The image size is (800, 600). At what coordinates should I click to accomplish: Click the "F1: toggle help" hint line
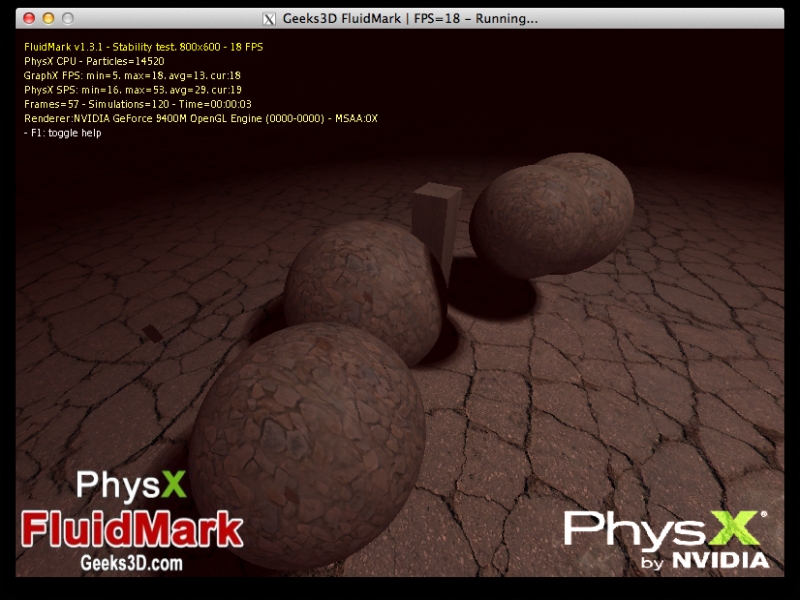click(x=62, y=133)
